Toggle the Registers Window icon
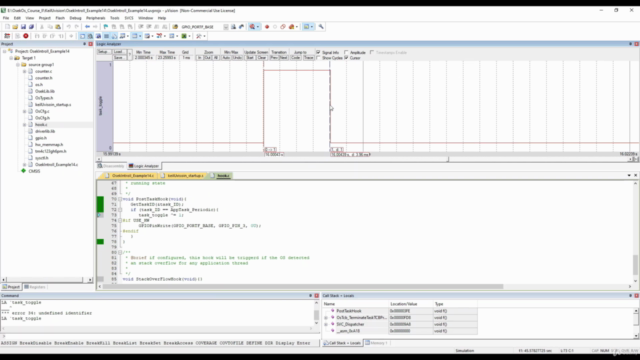This screenshot has width=640, height=360. point(106,36)
